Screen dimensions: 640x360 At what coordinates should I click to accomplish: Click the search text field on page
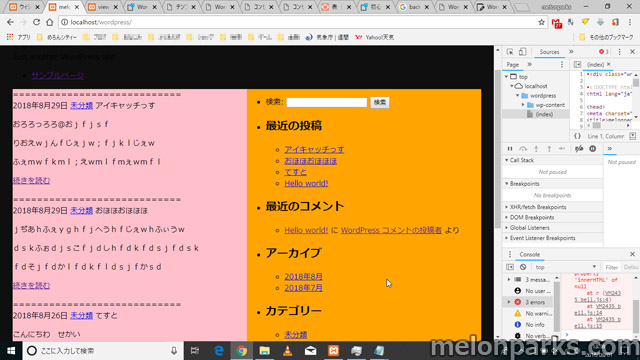[327, 102]
